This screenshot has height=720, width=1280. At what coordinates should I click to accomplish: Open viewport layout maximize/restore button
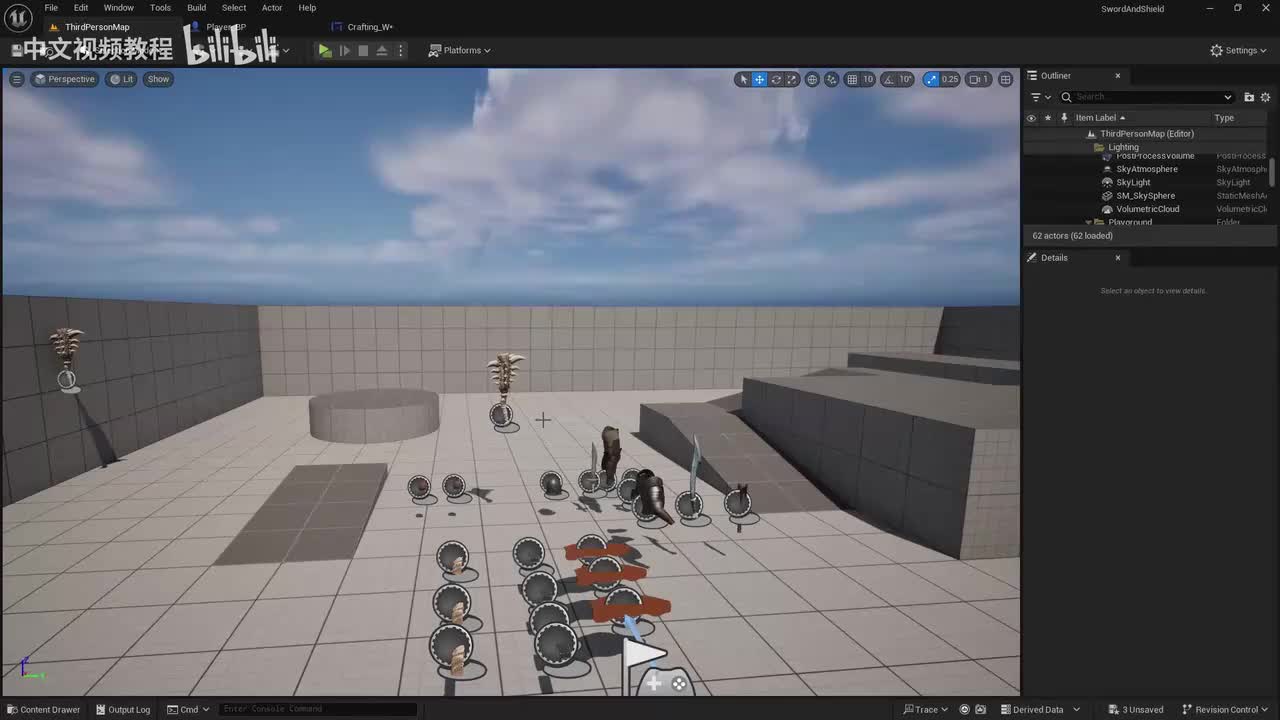pos(1005,79)
